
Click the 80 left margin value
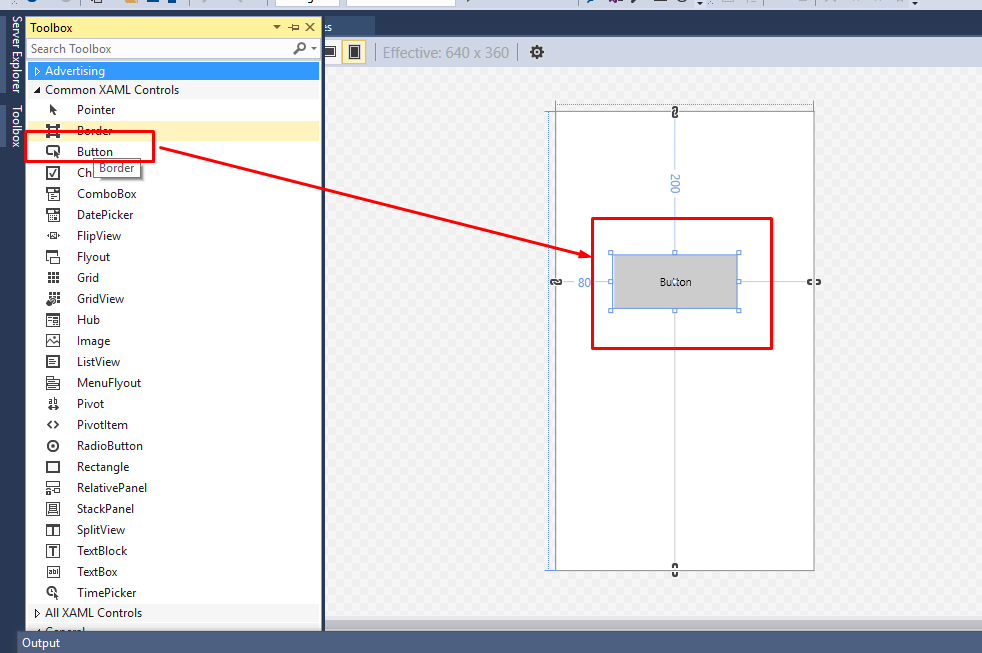tap(584, 282)
